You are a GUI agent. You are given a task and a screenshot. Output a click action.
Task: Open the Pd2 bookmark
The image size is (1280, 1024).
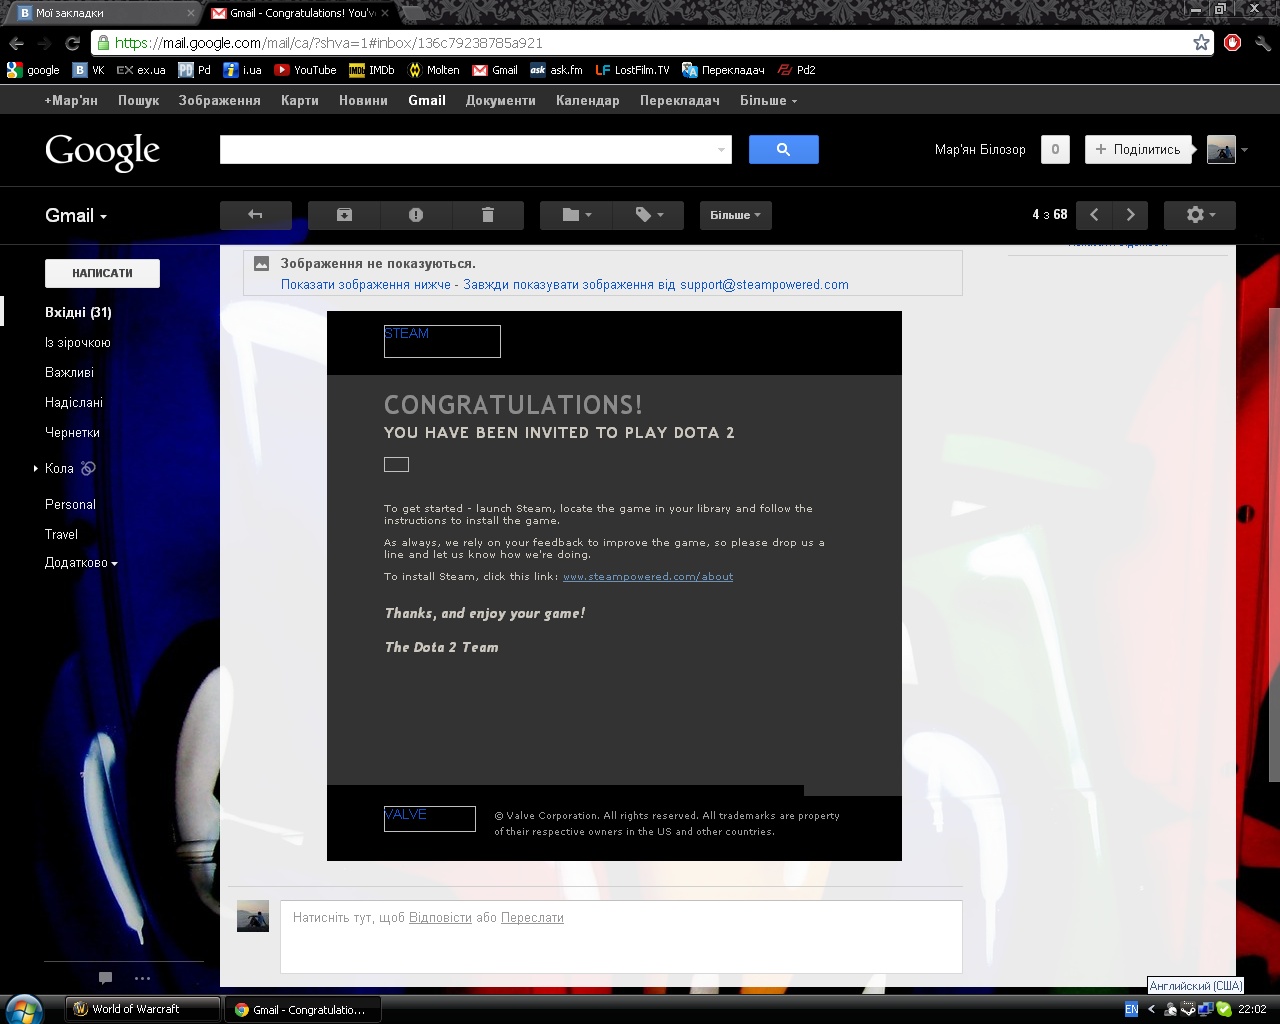pos(797,70)
